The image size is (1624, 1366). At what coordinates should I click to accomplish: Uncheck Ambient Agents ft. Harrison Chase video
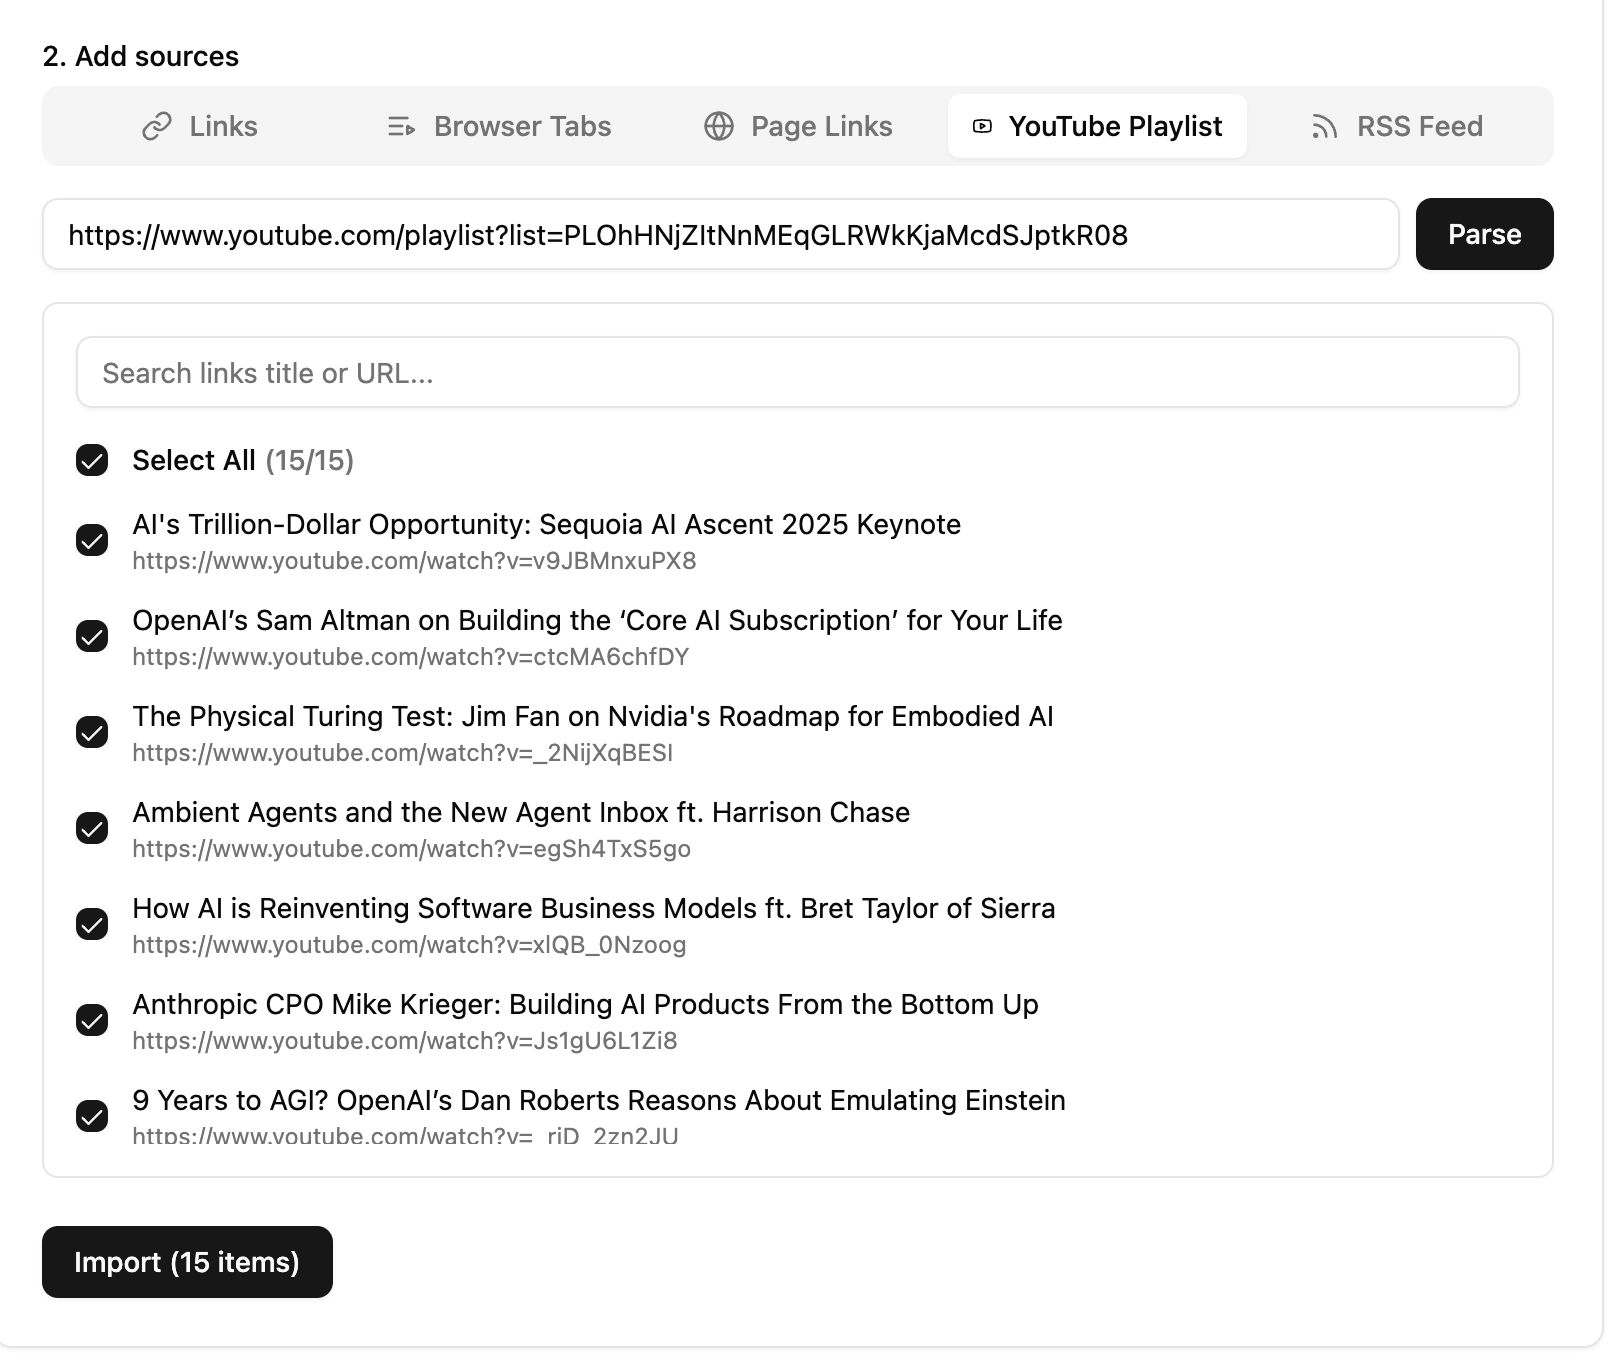click(92, 828)
